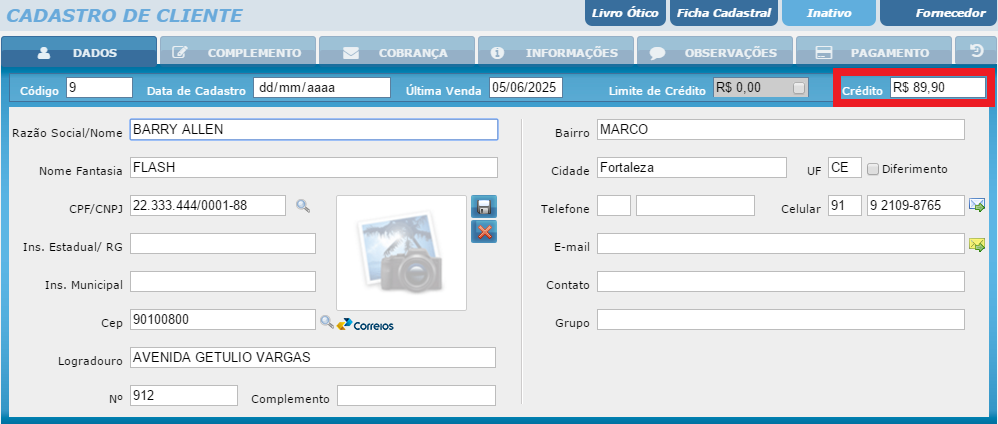Open the Cobrança tab
The image size is (998, 424).
[395, 52]
